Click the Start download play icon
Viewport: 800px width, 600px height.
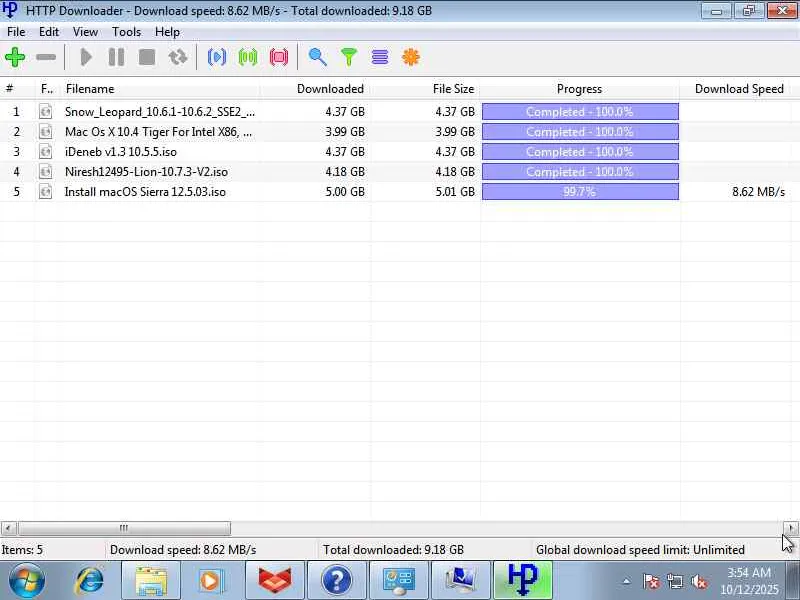point(86,57)
